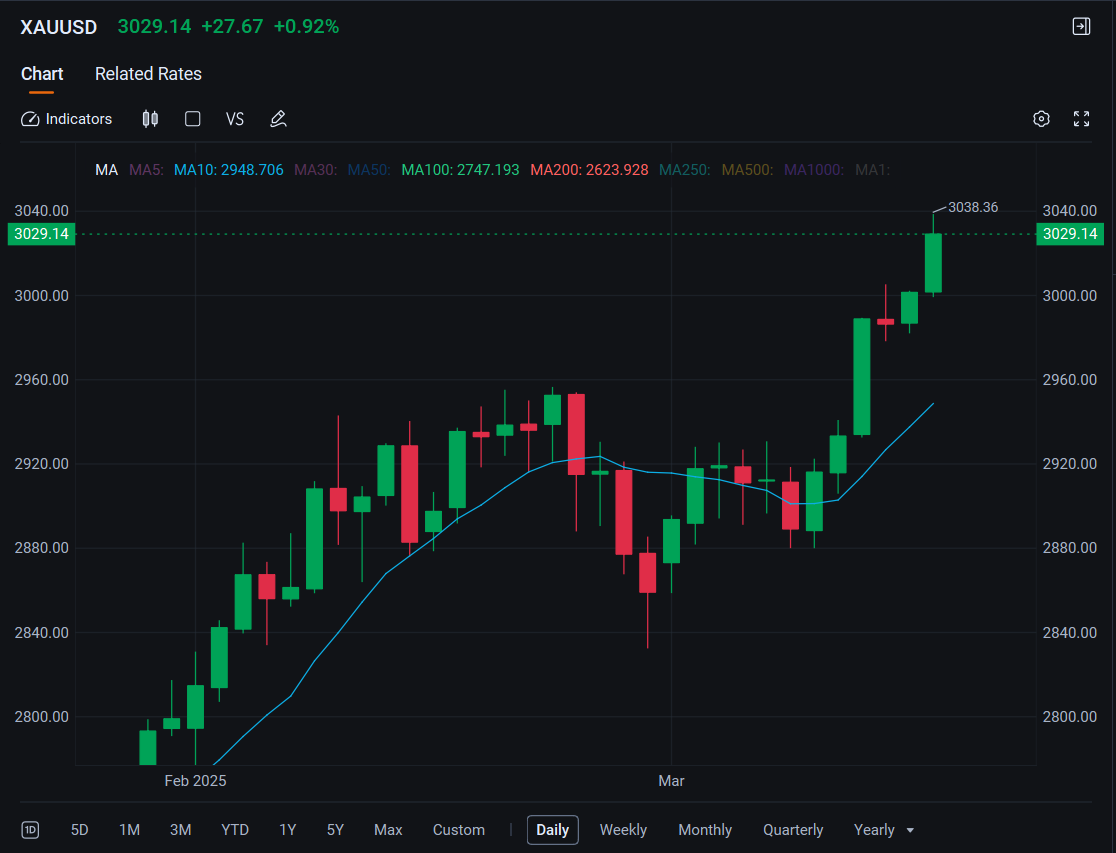Set range to 3M
1116x853 pixels.
coord(181,830)
